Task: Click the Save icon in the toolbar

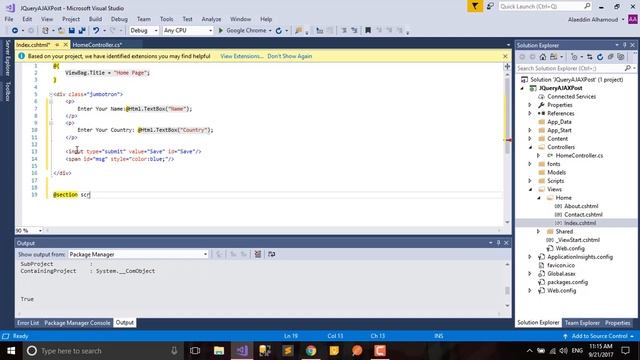Action: [72, 31]
